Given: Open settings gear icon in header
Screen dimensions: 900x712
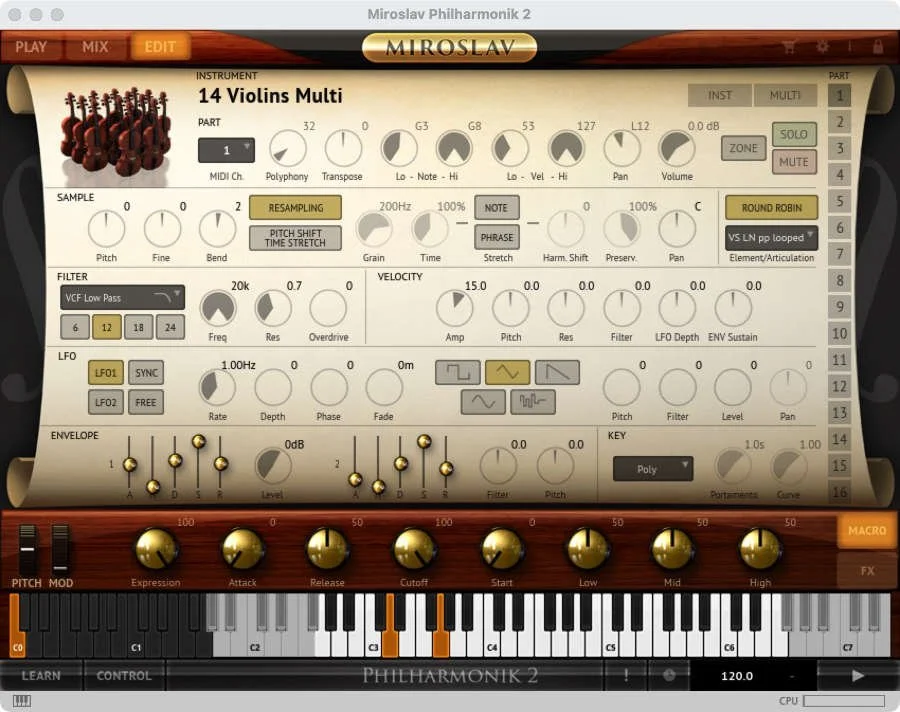Looking at the screenshot, I should click(x=822, y=47).
